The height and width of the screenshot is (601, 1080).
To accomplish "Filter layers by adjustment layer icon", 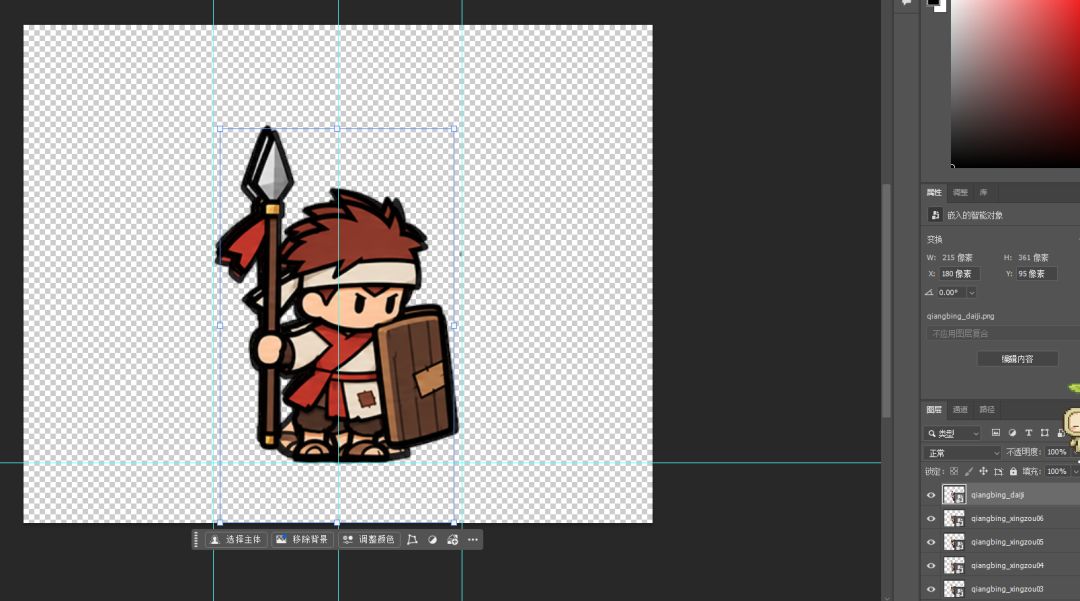I will (x=1012, y=433).
